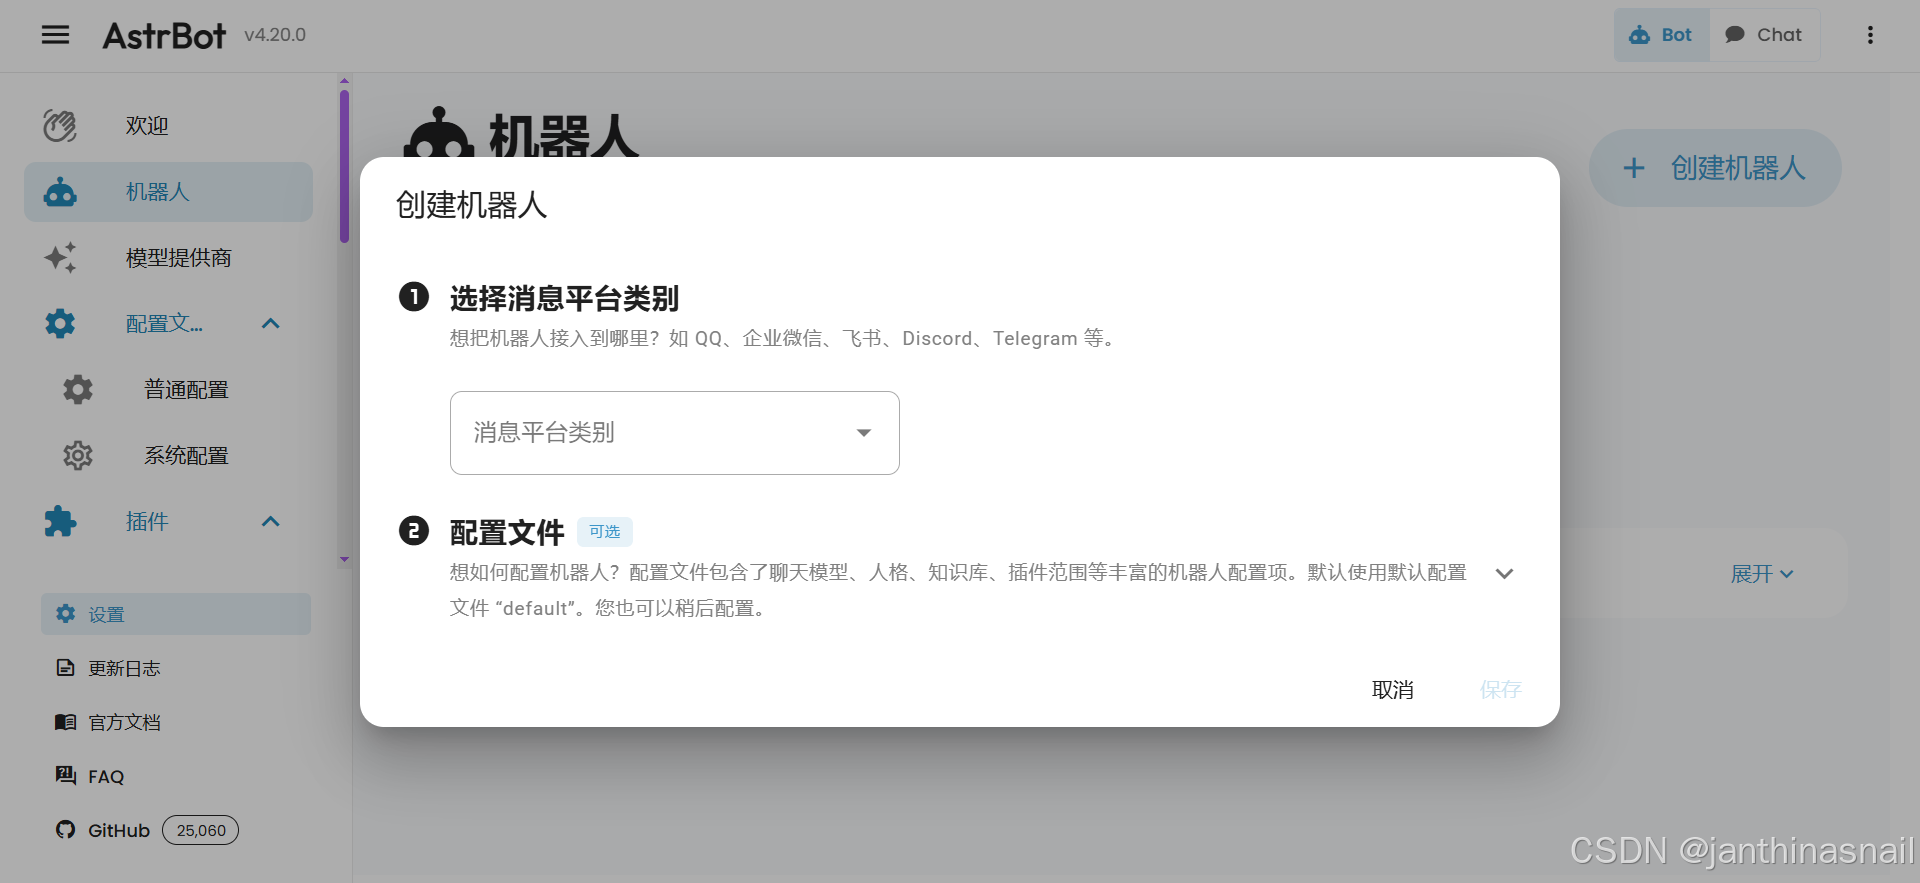Click the GitHub star count 25,060
Viewport: 1920px width, 883px height.
pyautogui.click(x=201, y=830)
